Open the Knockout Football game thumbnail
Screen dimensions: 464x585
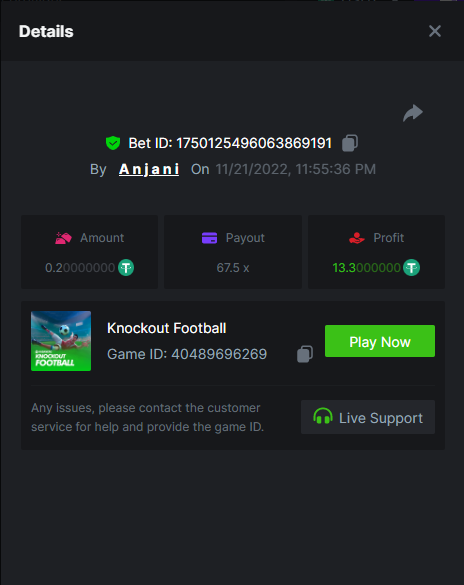tap(61, 341)
